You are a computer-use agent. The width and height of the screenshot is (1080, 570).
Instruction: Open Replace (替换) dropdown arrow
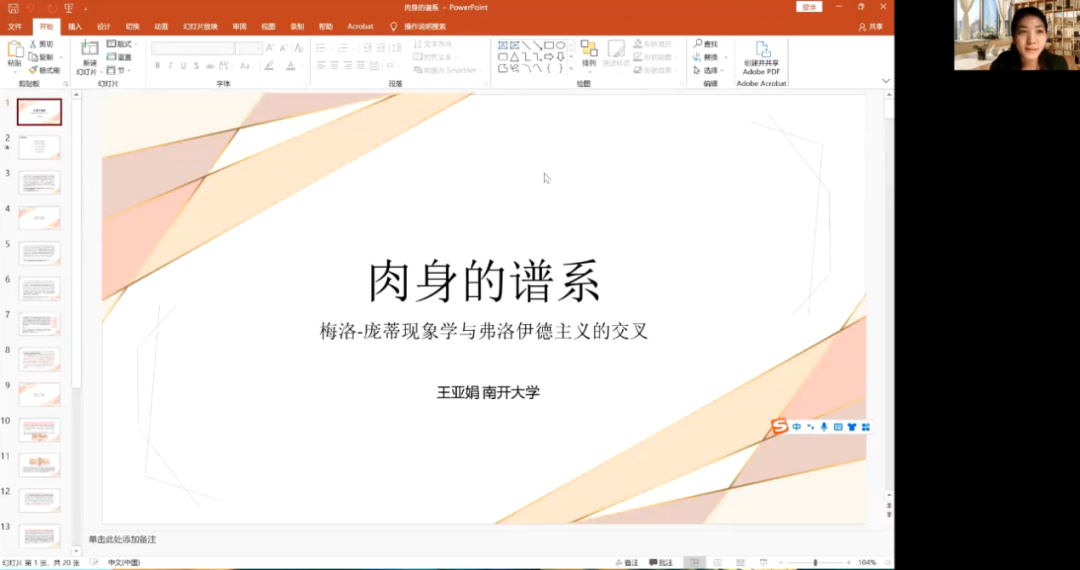point(725,57)
